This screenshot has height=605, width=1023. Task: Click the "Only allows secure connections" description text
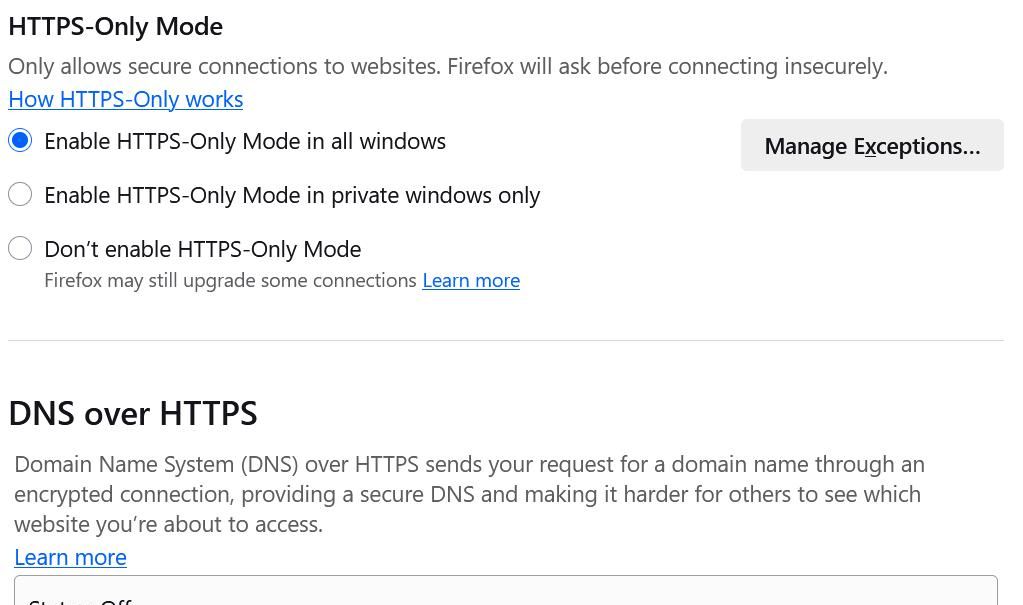225,67
